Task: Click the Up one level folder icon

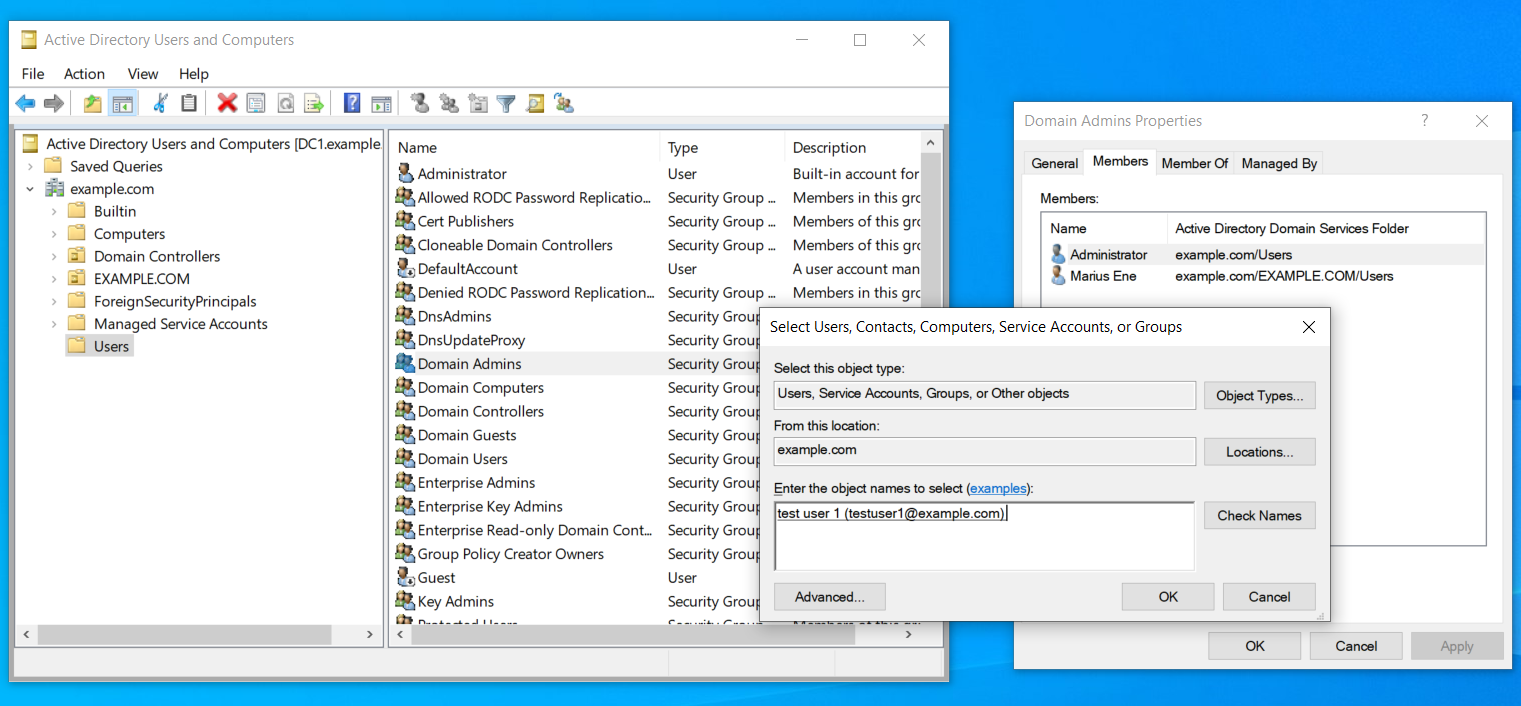Action: click(x=93, y=103)
